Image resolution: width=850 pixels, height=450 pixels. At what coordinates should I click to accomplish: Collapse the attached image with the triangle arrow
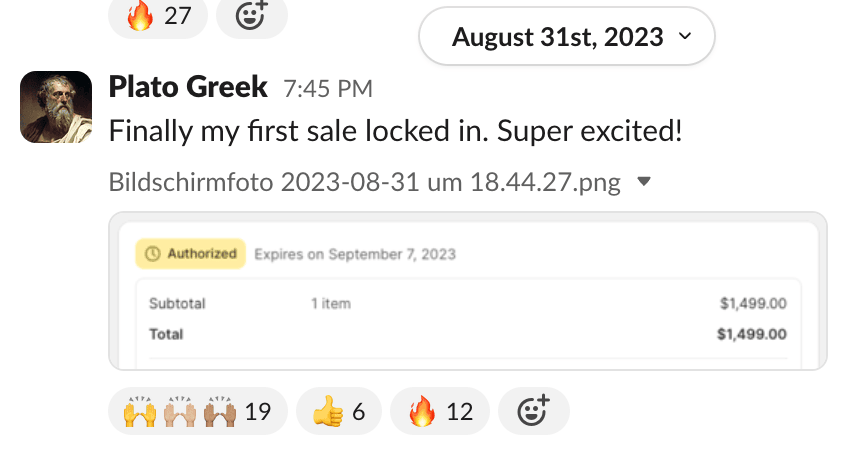point(644,182)
